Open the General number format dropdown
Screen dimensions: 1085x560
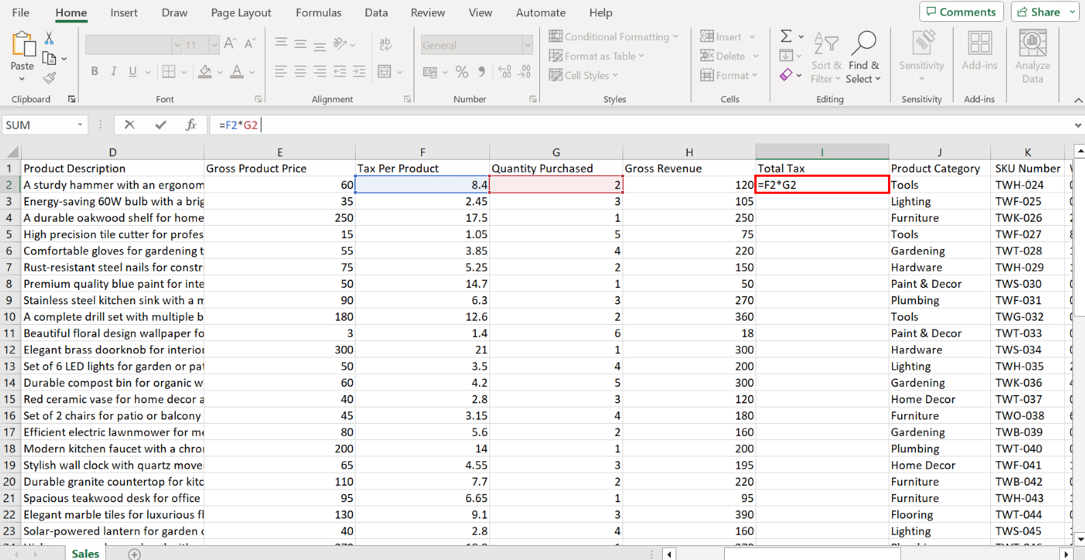(527, 45)
